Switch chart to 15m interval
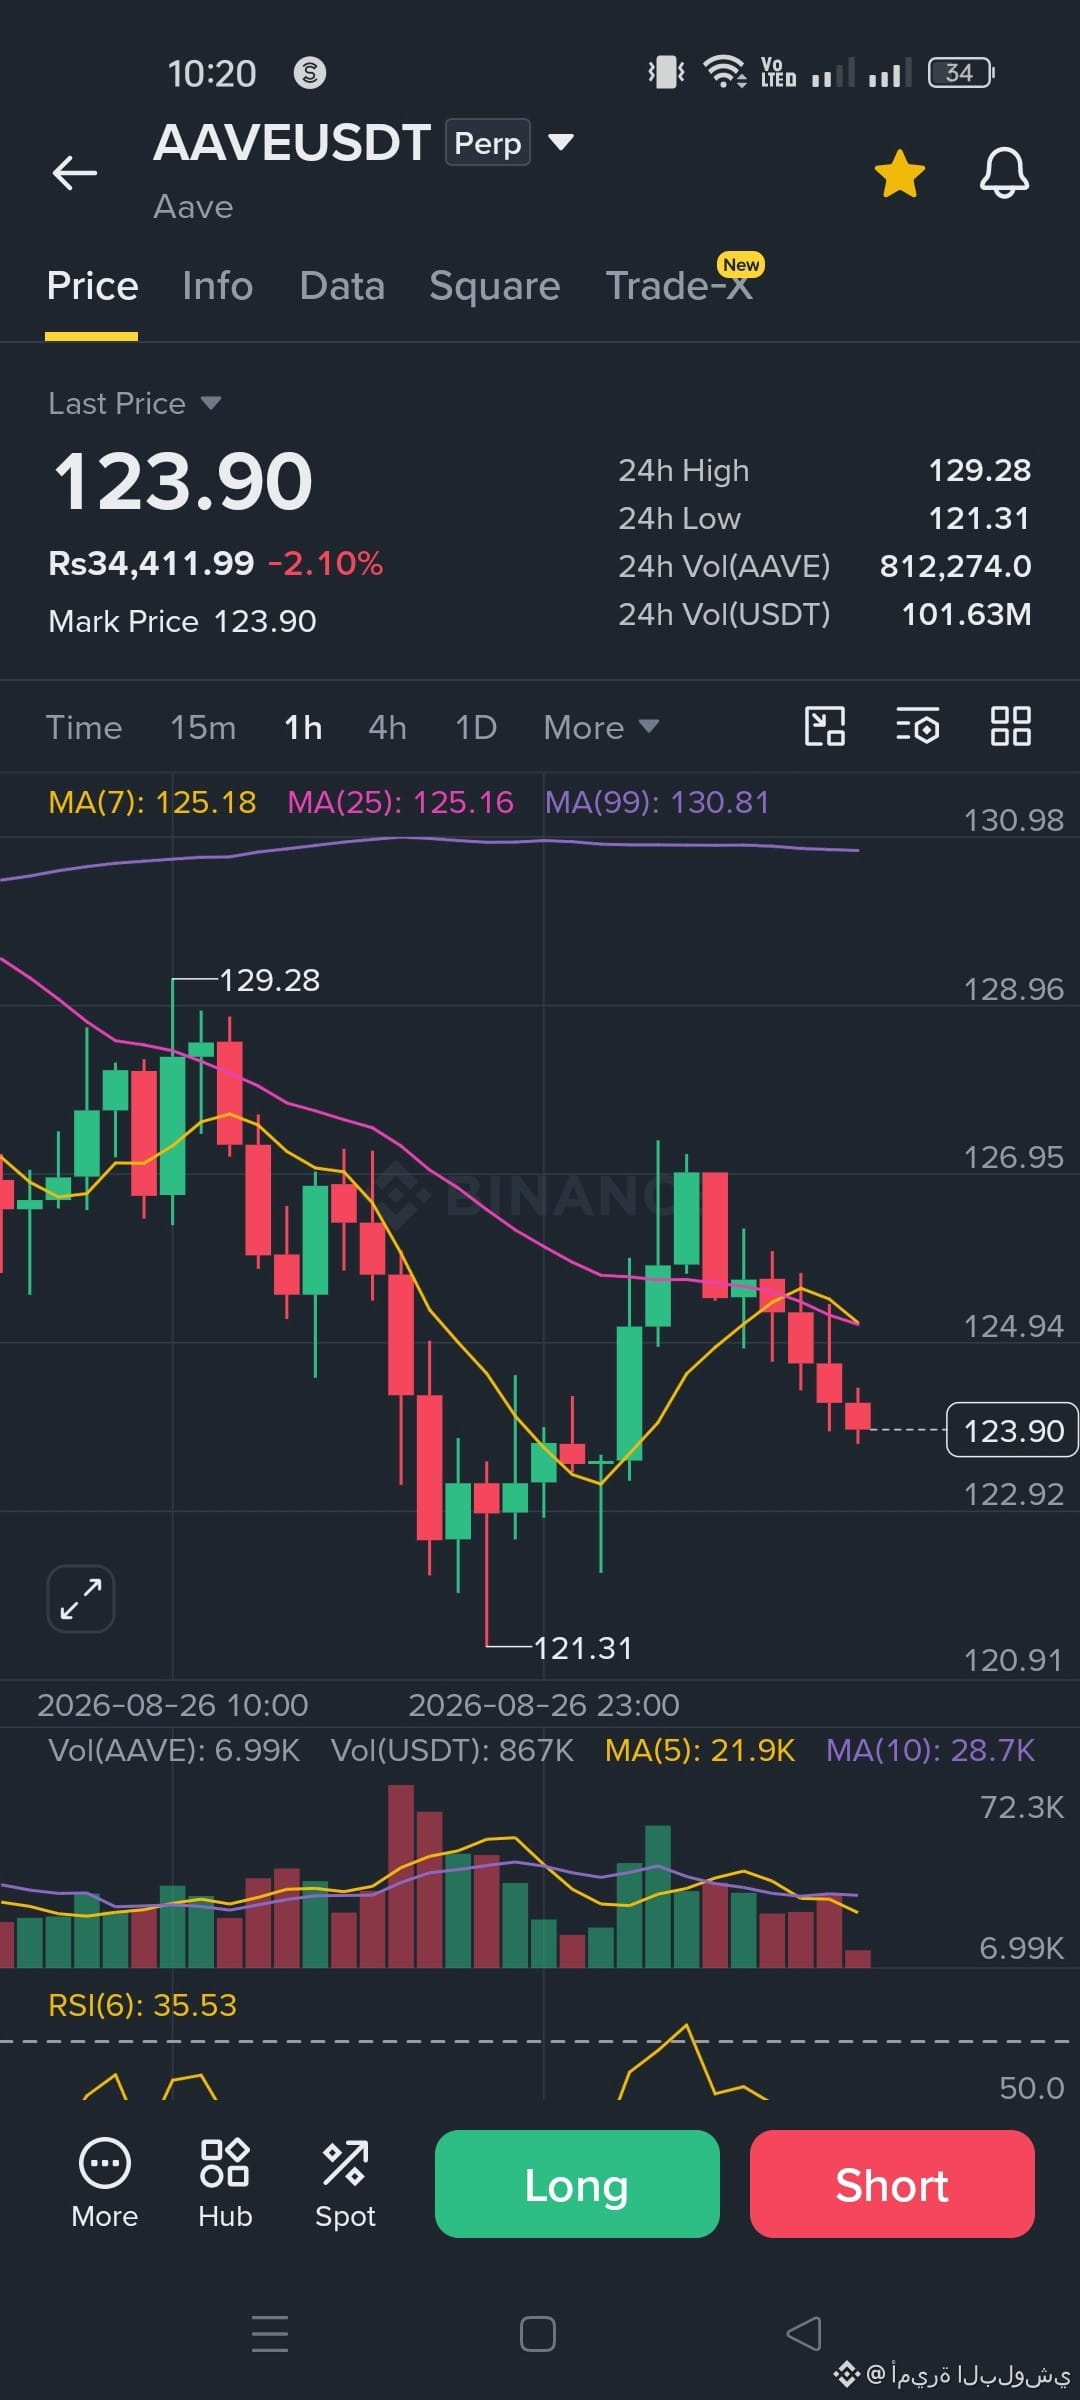1080x2400 pixels. pos(203,727)
